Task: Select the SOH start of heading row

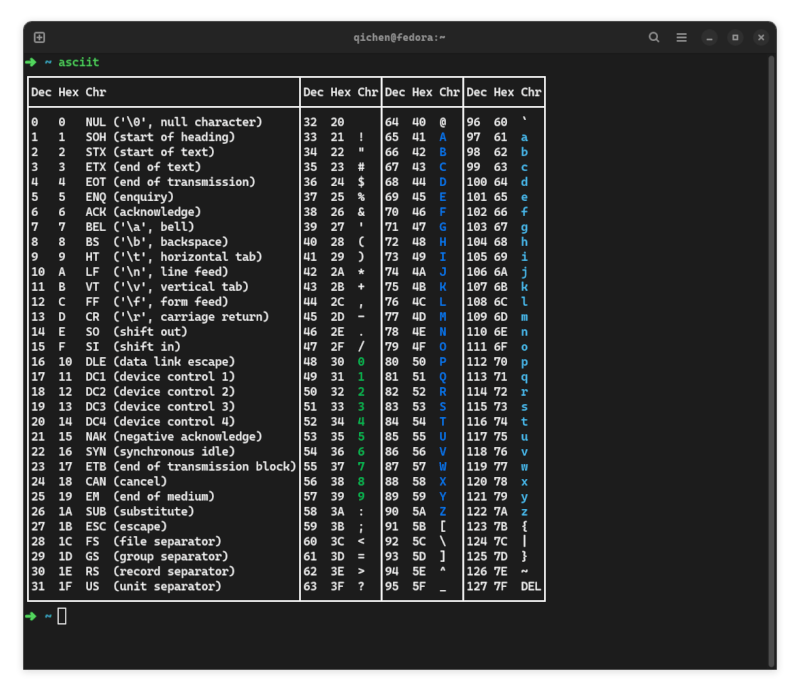Action: 133,137
